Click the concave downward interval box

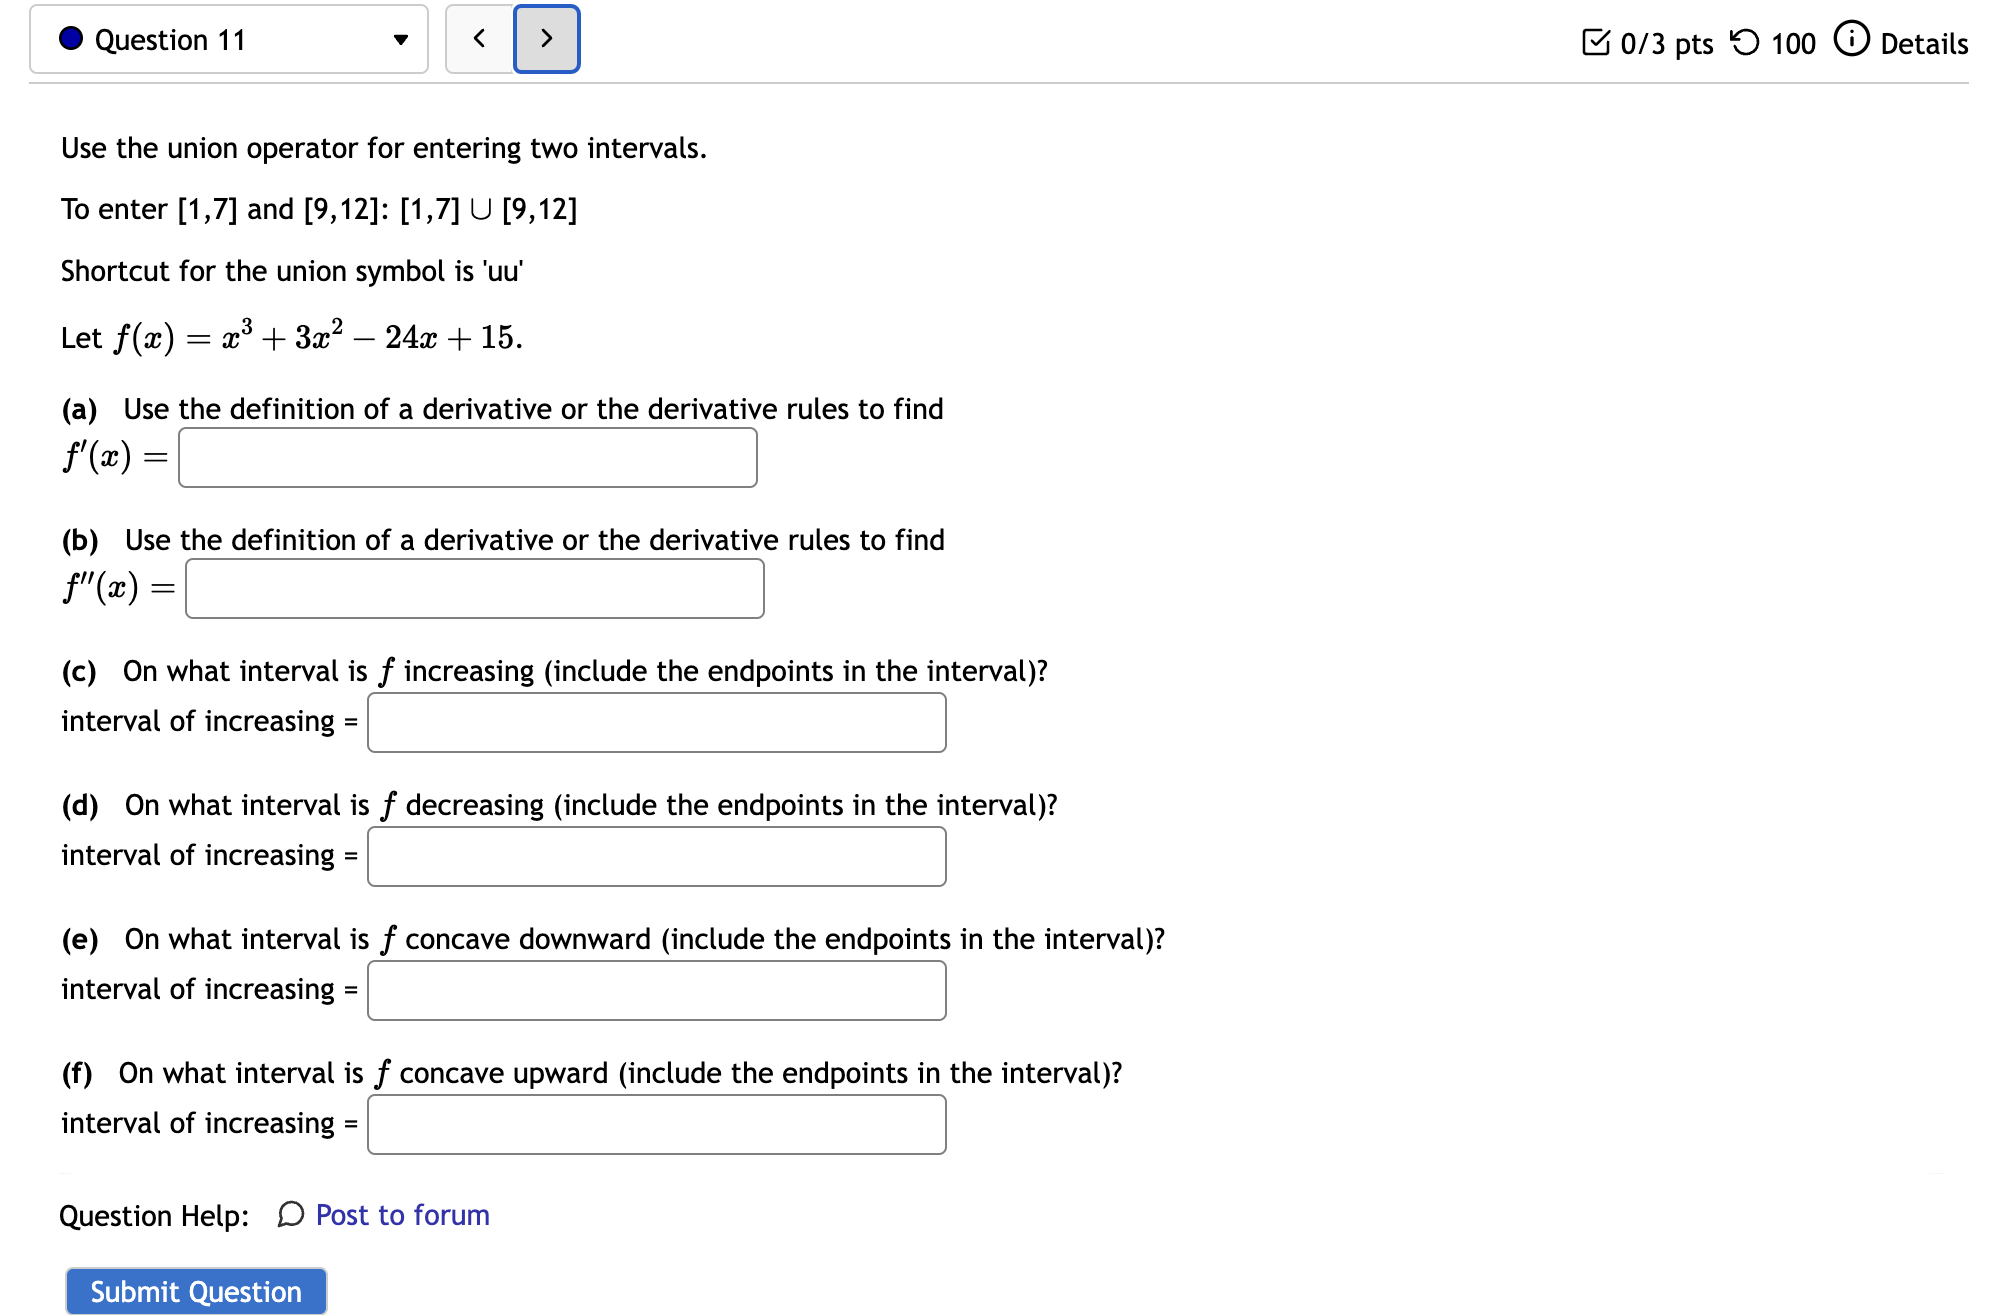click(655, 990)
